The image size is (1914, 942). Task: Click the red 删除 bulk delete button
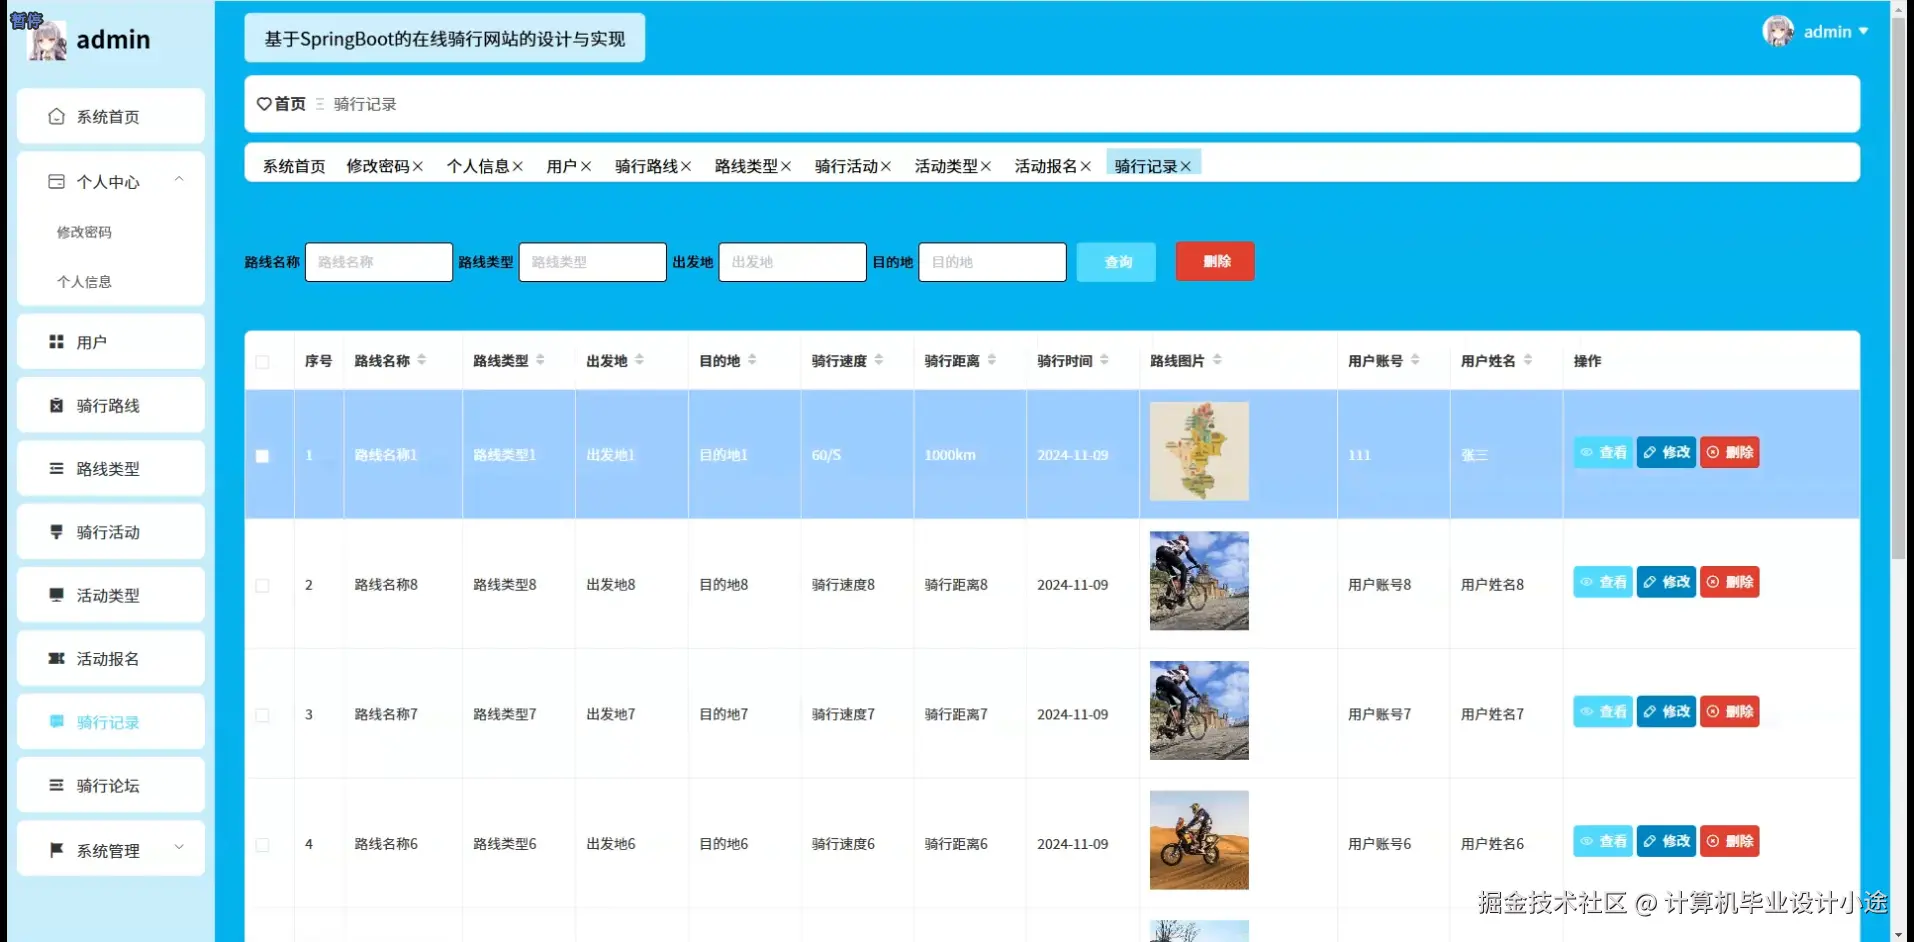click(1214, 261)
